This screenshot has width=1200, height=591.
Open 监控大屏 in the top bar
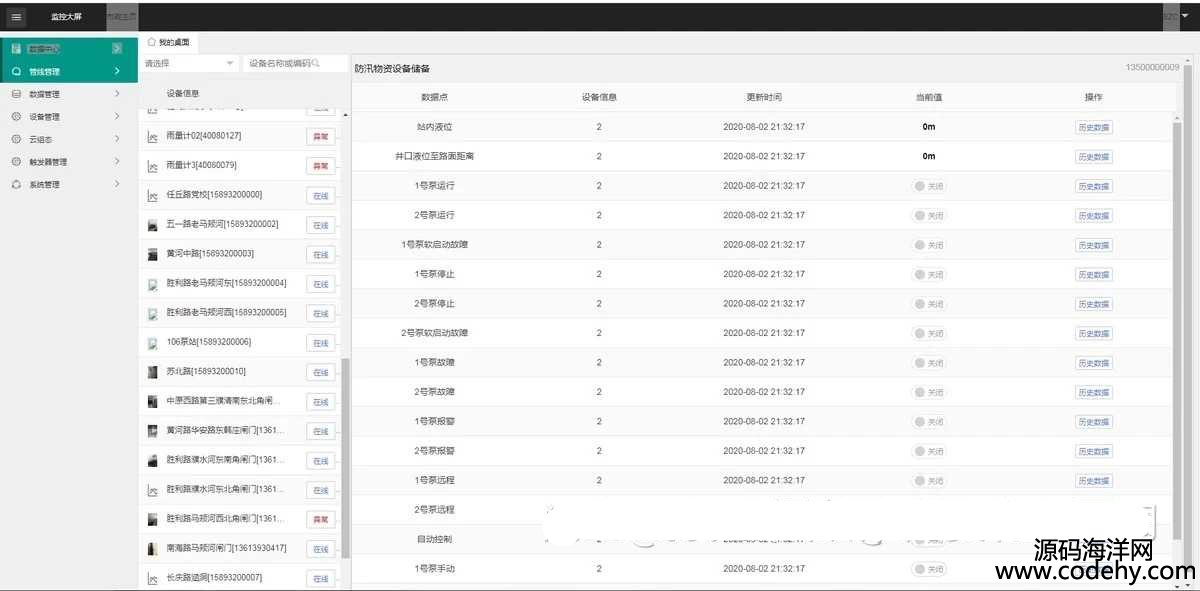pyautogui.click(x=67, y=16)
